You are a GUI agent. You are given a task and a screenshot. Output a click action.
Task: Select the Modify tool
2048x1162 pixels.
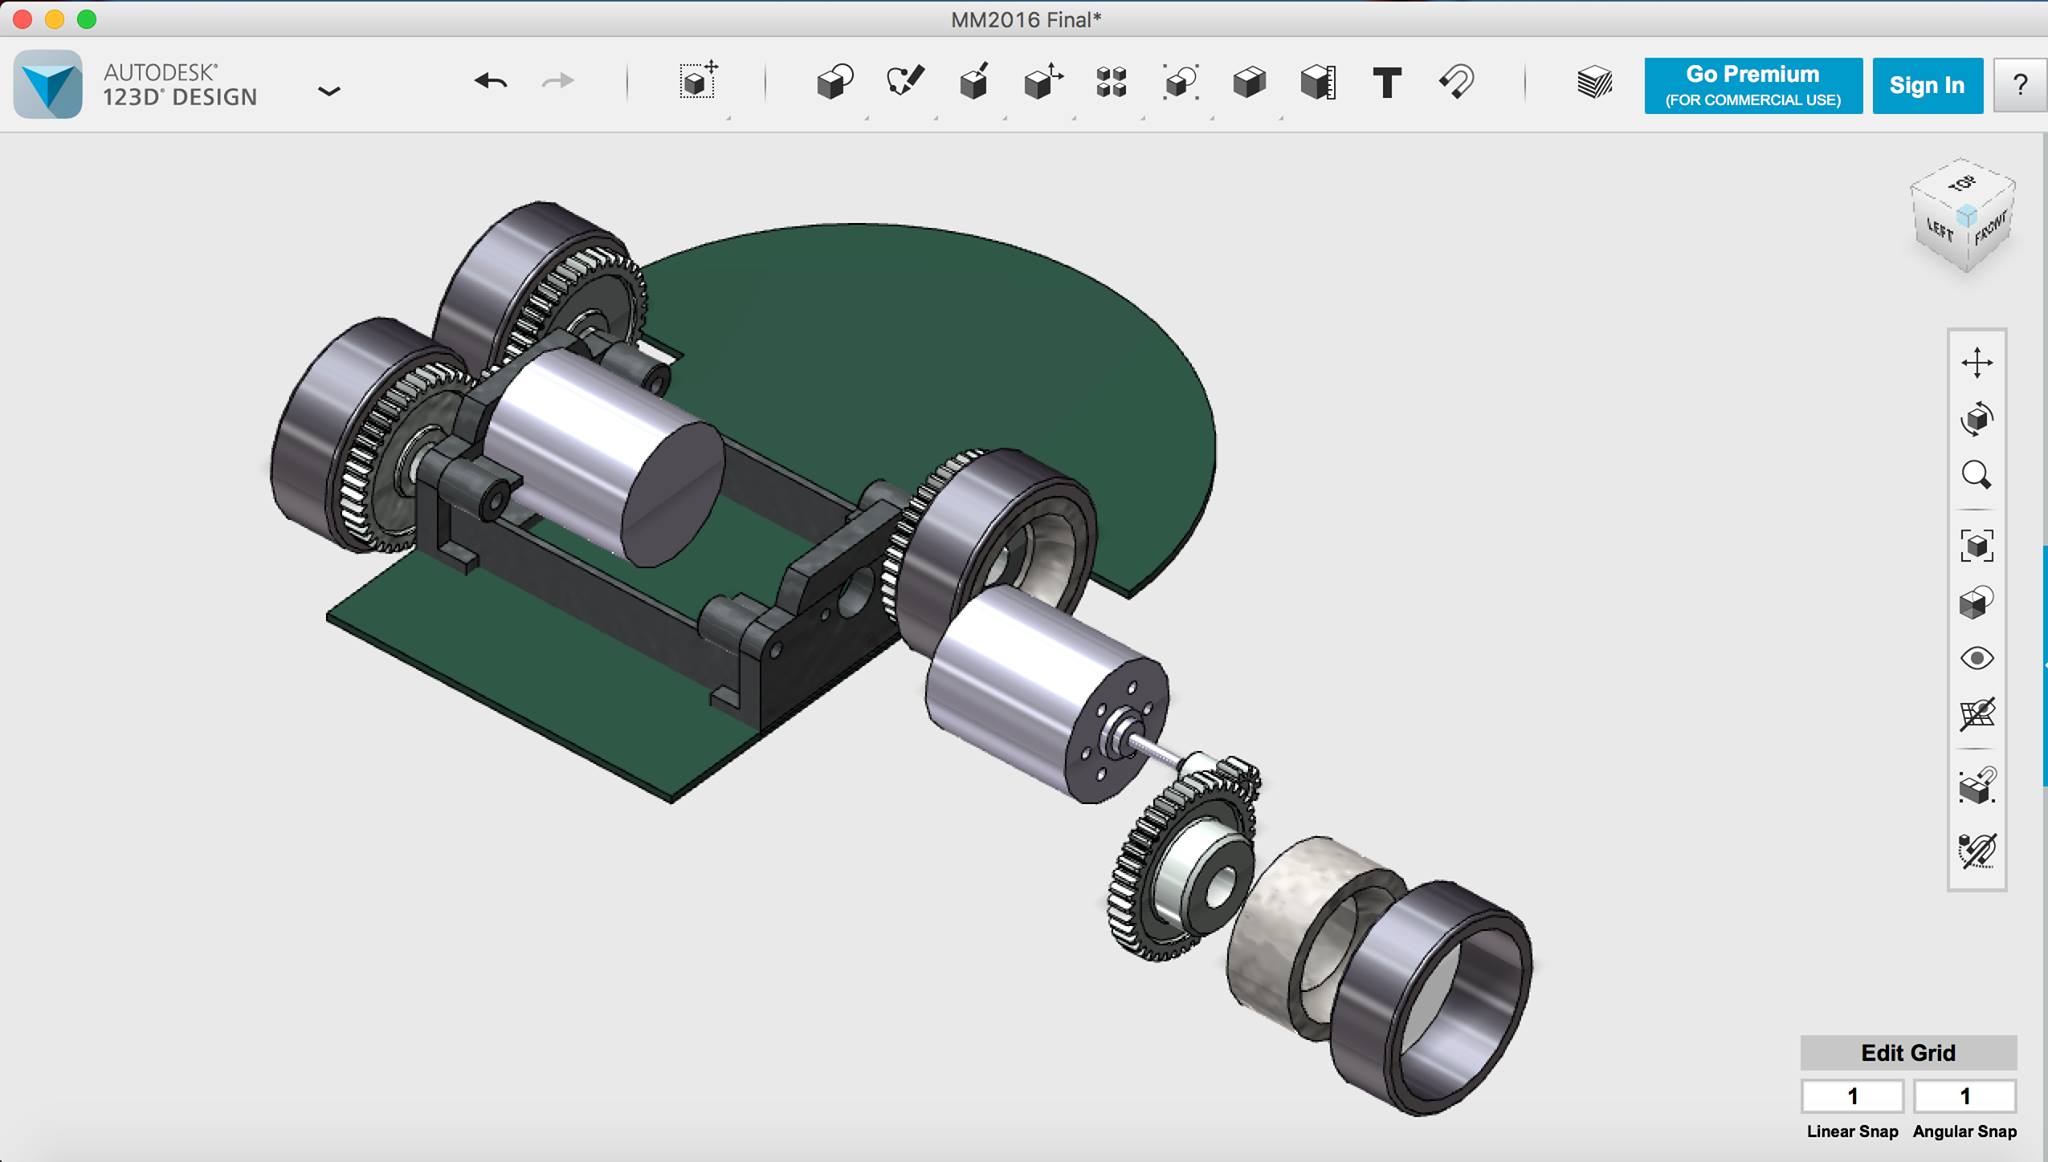pos(1042,82)
